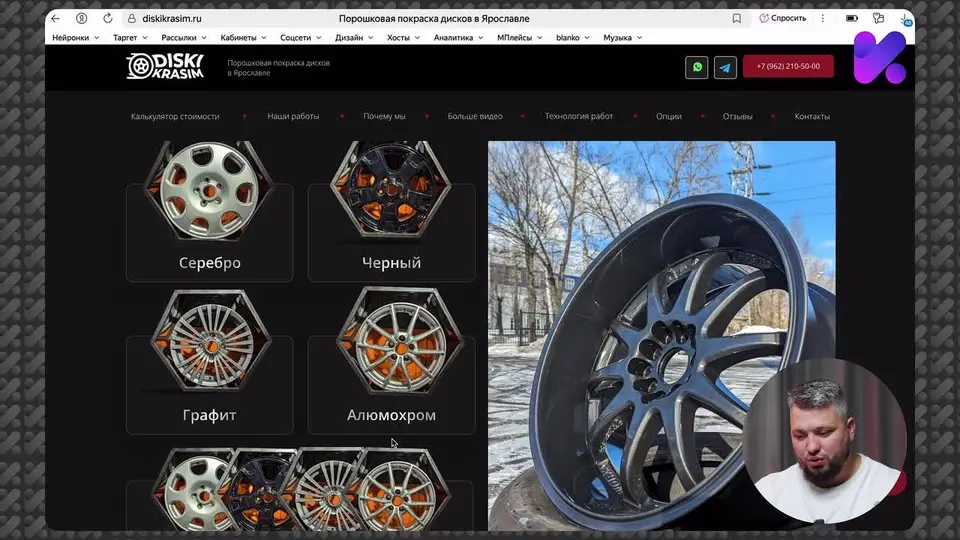Select the bottom card showing four wheels
The width and height of the screenshot is (960, 540).
[x=300, y=490]
